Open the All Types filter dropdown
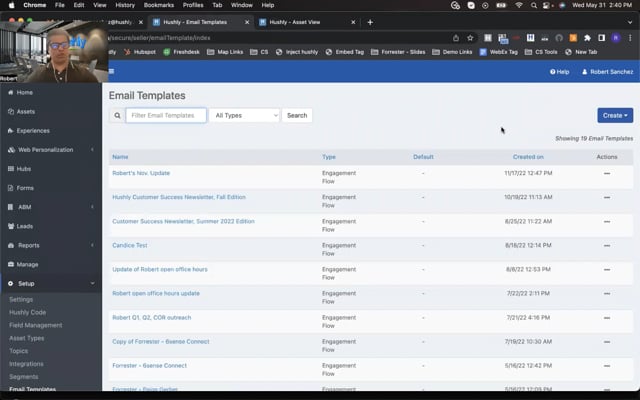The image size is (640, 400). (244, 116)
